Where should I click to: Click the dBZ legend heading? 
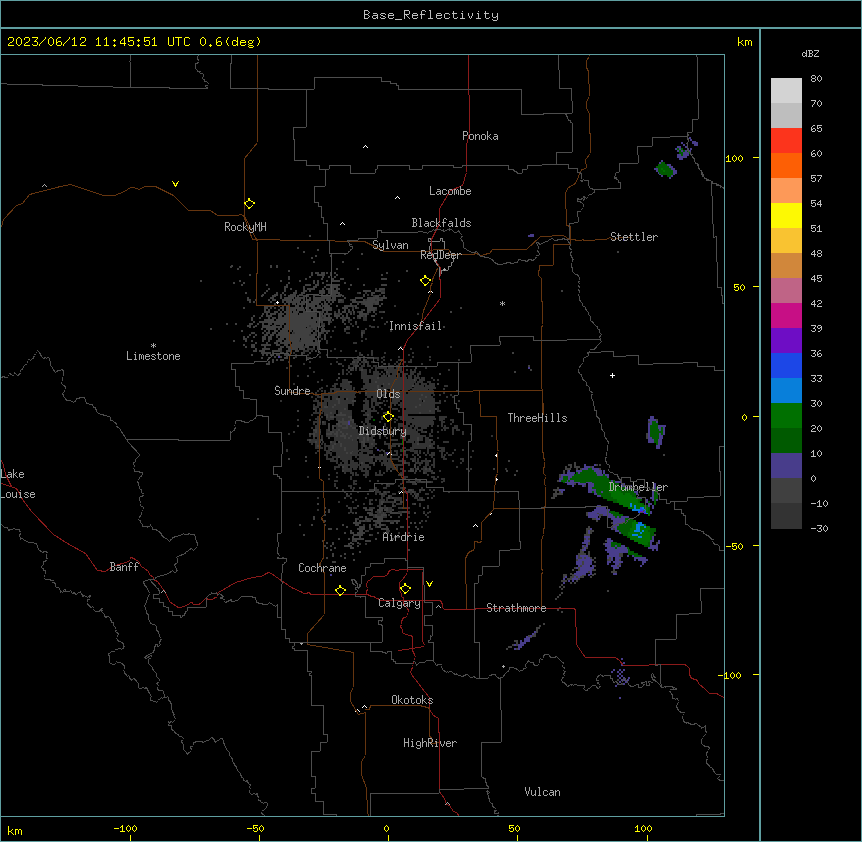[810, 53]
